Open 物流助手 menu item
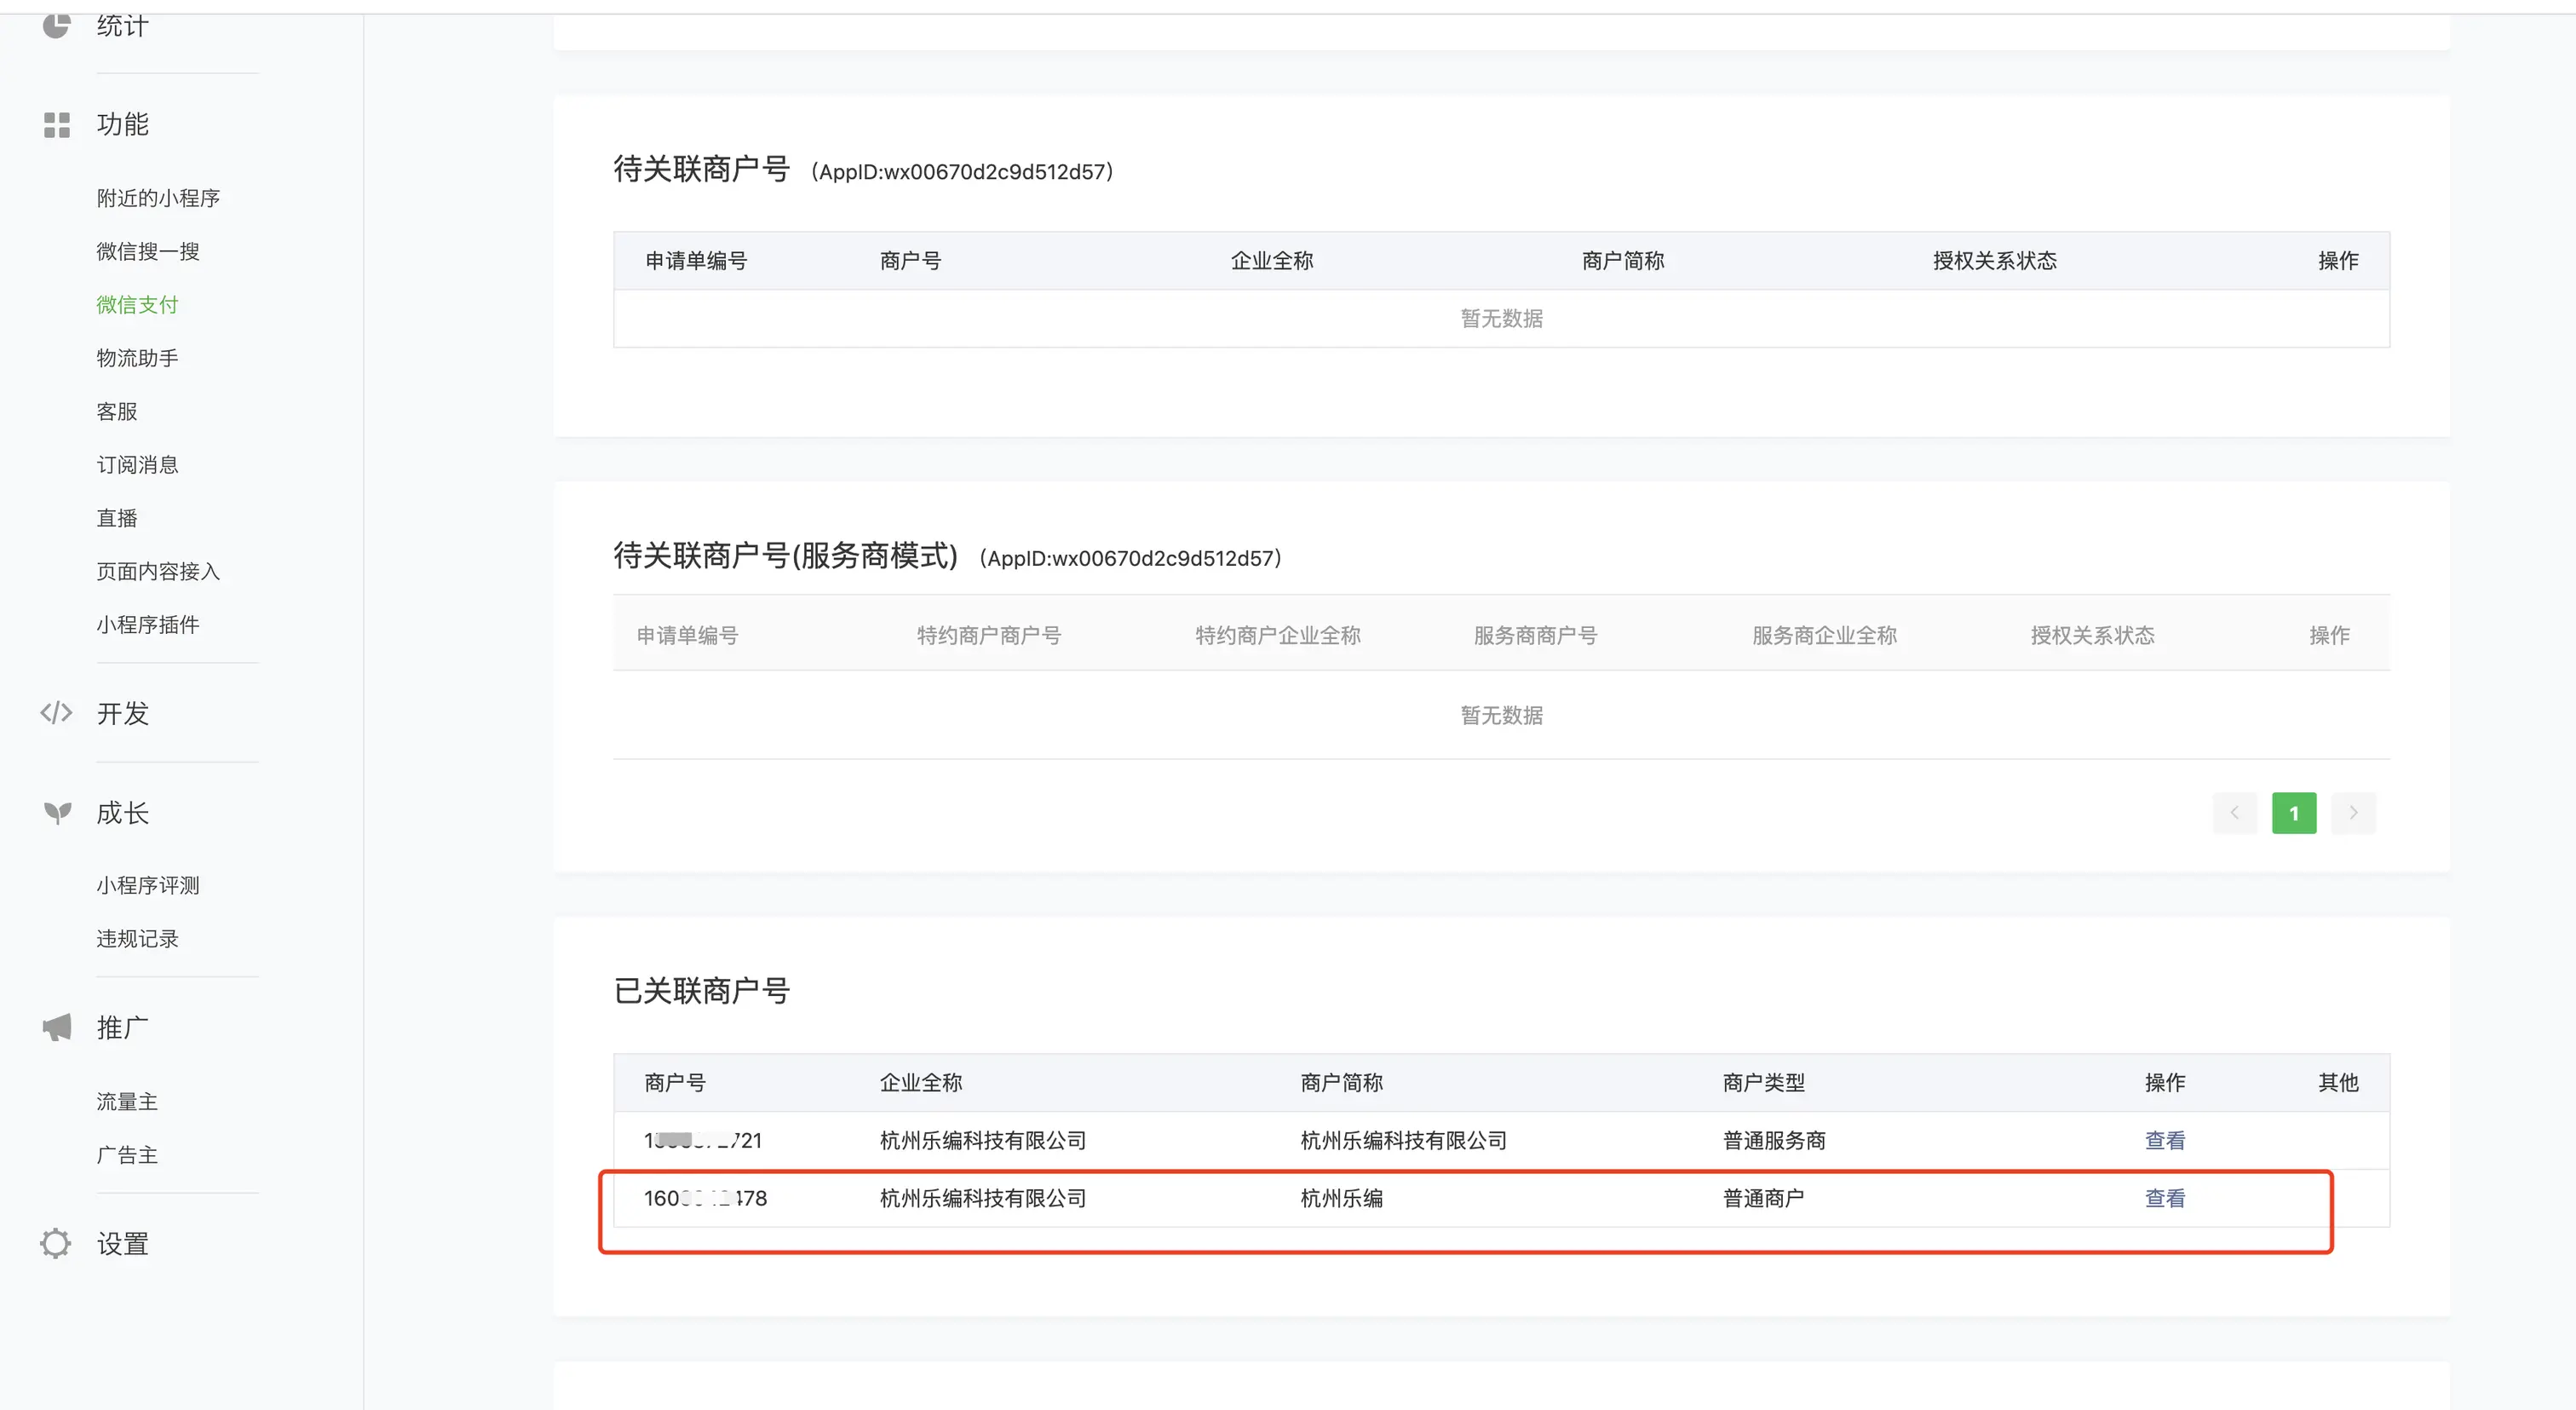The image size is (2576, 1410). [137, 358]
